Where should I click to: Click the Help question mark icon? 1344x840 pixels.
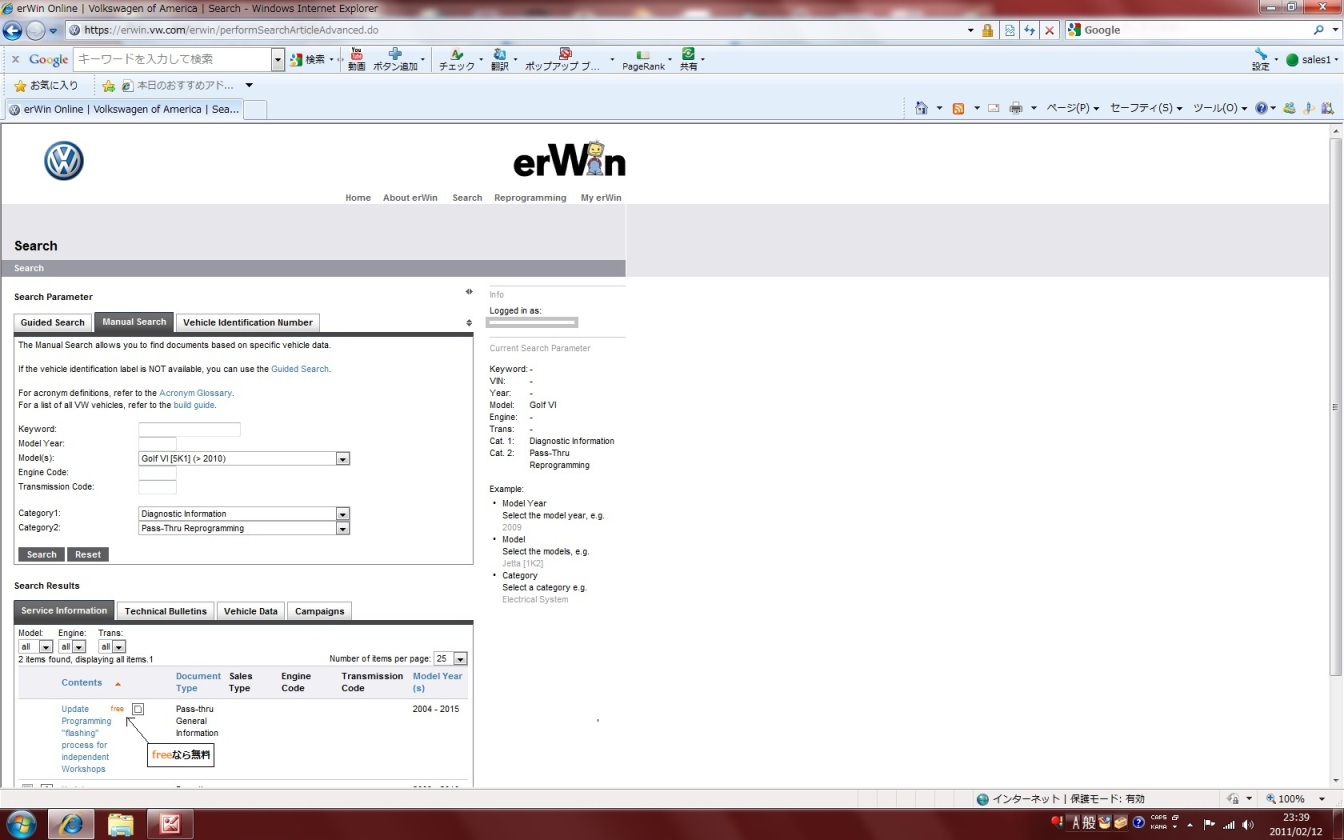1261,108
